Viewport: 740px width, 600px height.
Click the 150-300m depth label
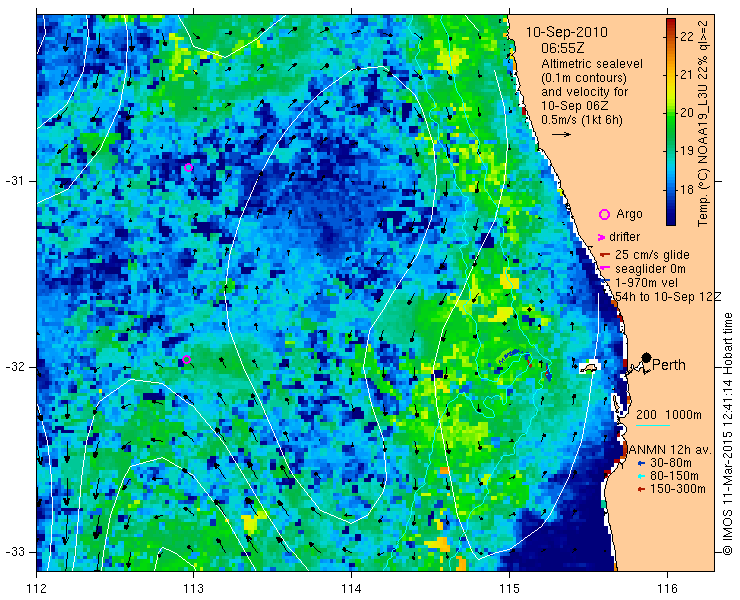coord(678,489)
